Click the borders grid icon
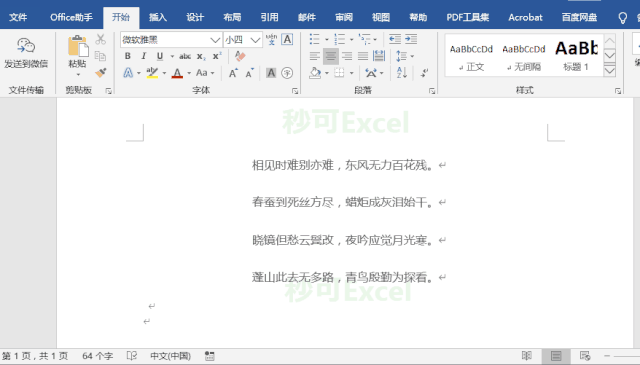The height and width of the screenshot is (365, 640). coord(339,73)
